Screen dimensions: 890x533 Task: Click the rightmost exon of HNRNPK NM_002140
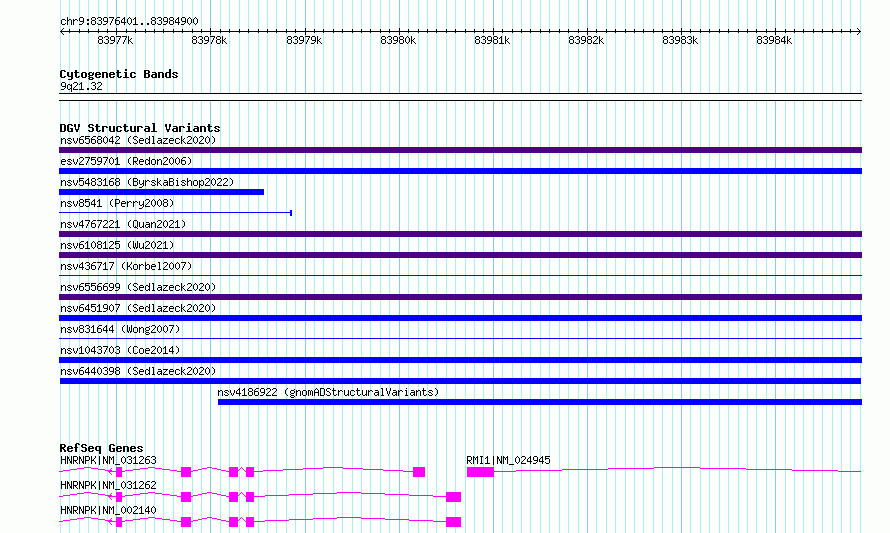pyautogui.click(x=454, y=522)
